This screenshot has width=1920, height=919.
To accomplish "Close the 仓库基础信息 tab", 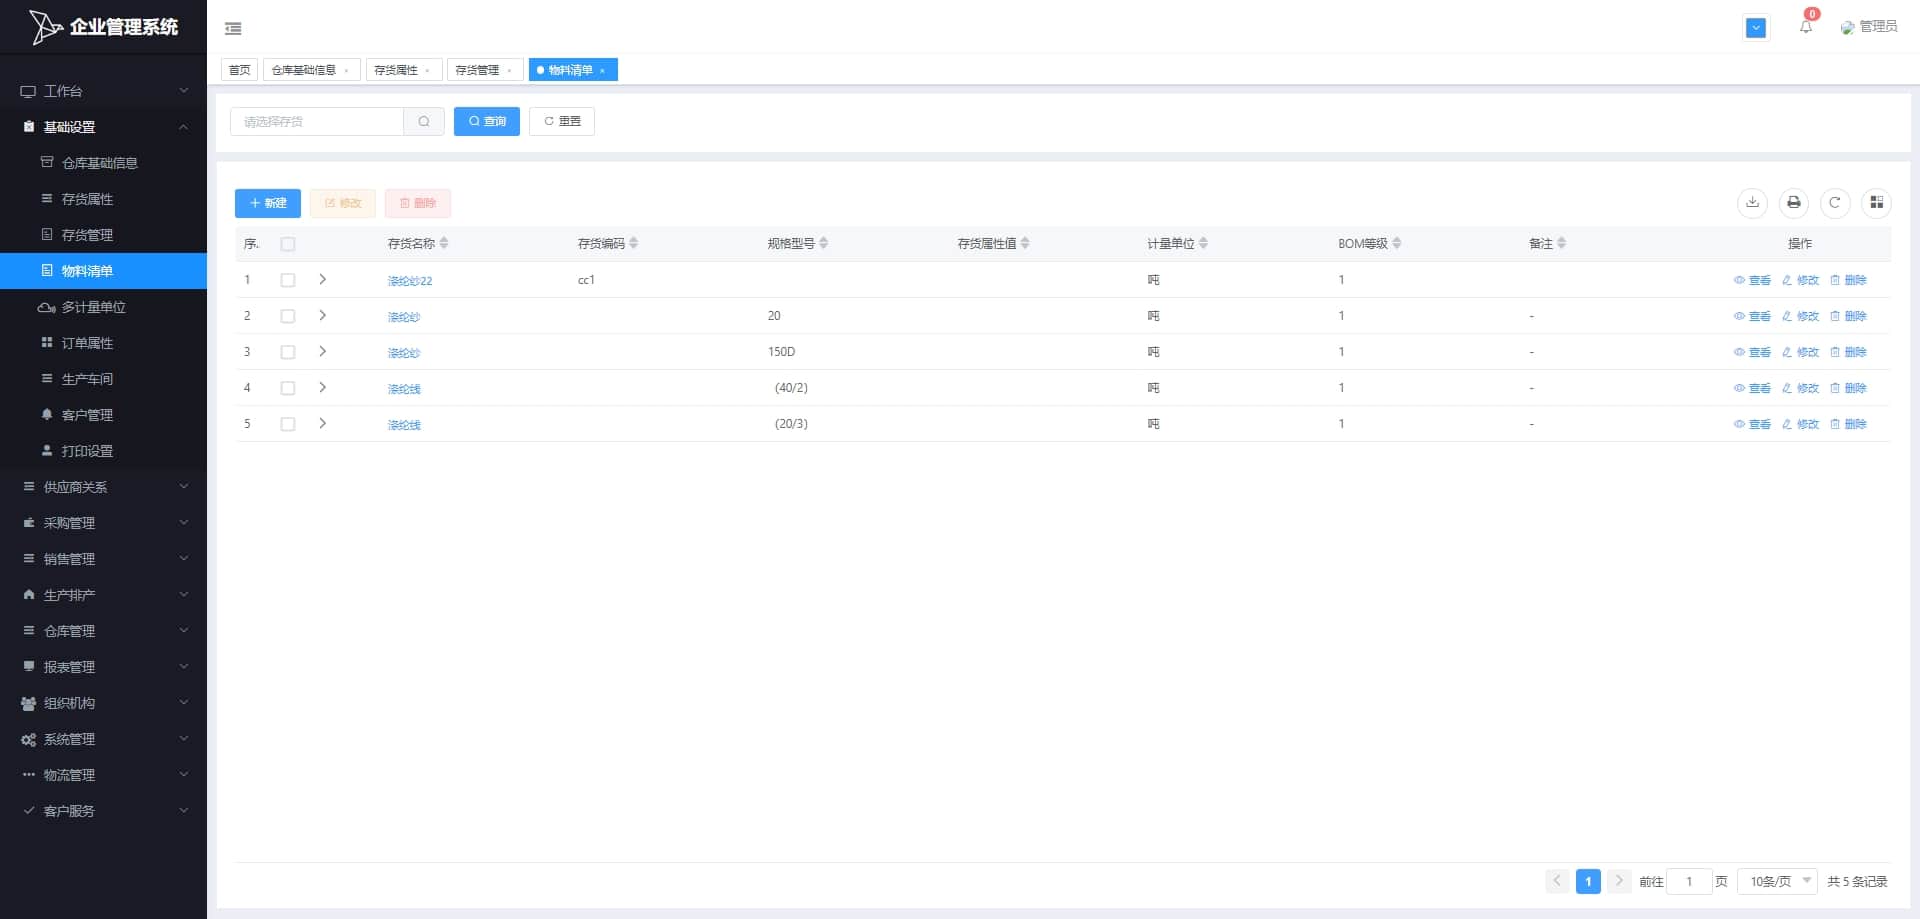I will coord(346,71).
